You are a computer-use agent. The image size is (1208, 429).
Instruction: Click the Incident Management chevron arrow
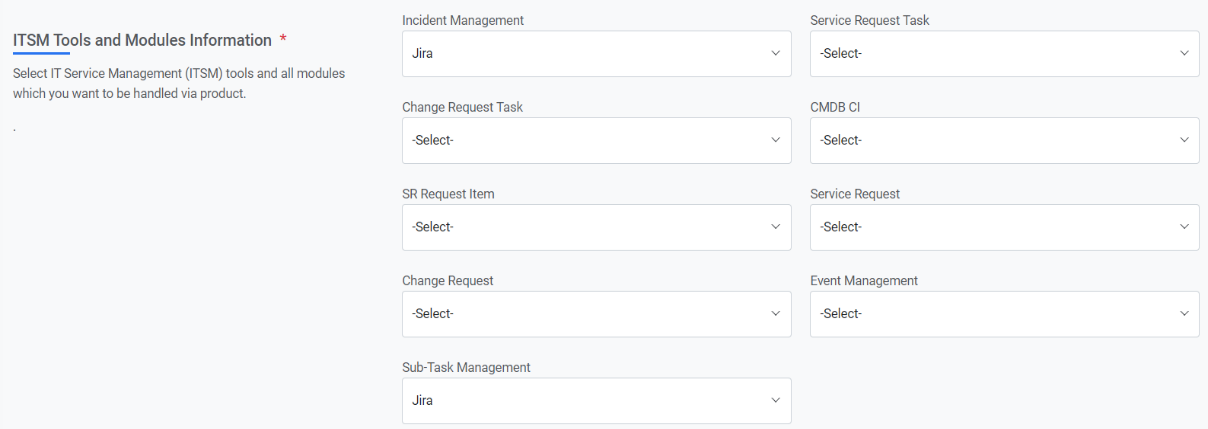pos(775,53)
